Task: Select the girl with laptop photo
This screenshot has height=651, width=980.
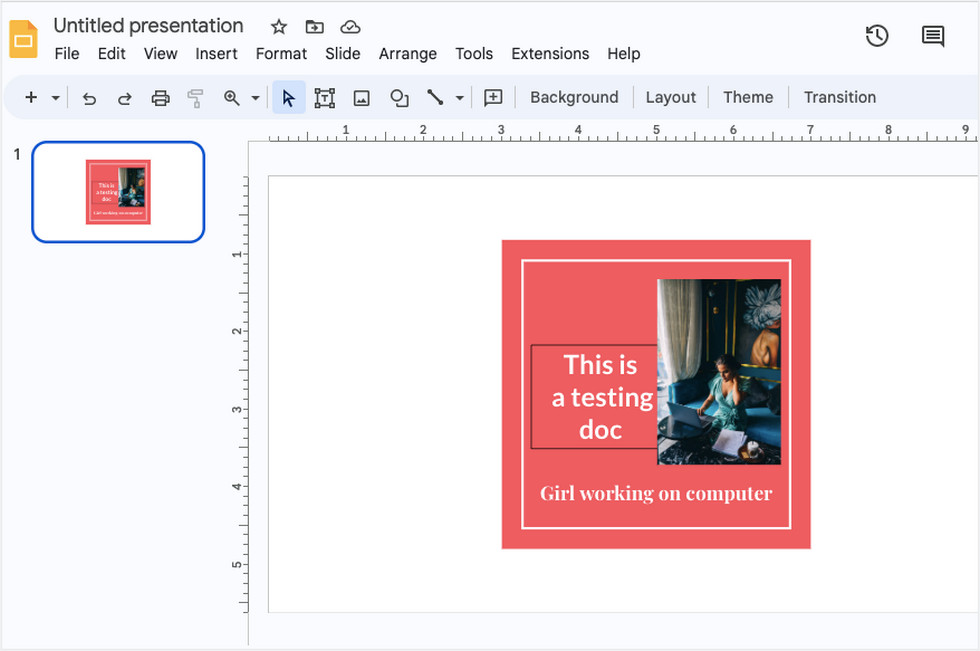Action: pyautogui.click(x=719, y=372)
